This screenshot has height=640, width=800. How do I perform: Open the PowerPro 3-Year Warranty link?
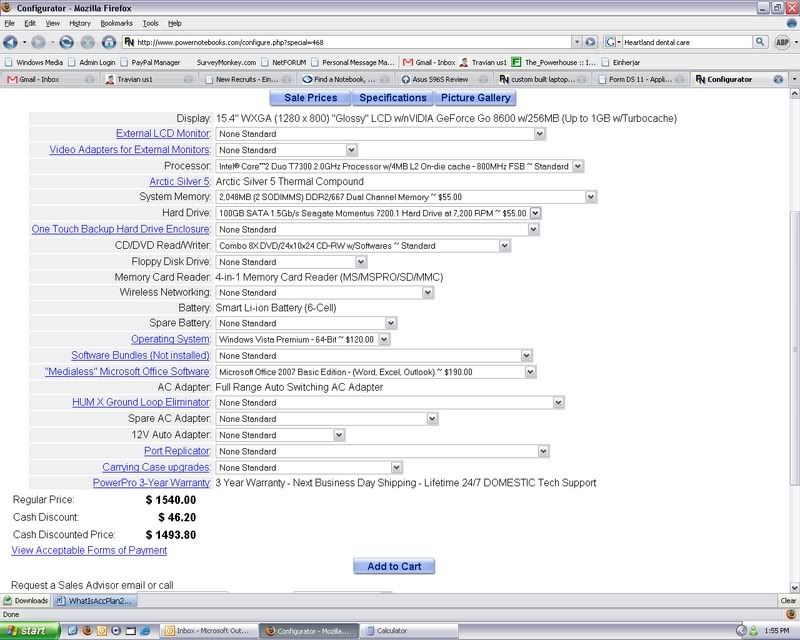(x=151, y=483)
